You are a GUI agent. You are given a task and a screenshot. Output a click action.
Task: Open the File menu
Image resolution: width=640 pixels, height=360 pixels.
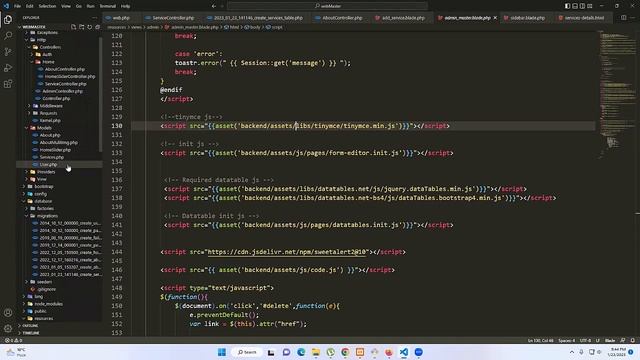[x=17, y=6]
